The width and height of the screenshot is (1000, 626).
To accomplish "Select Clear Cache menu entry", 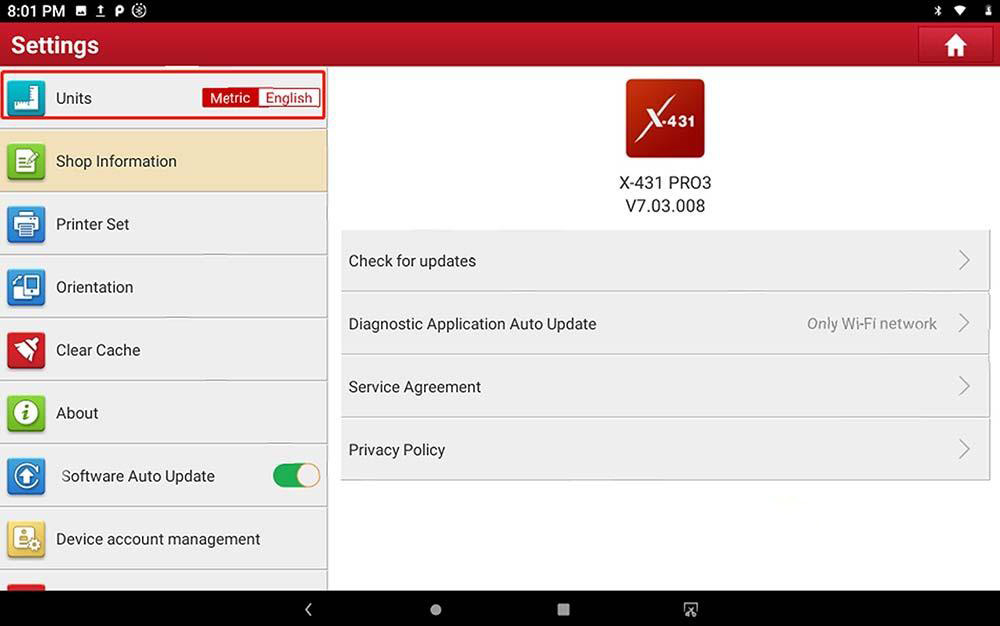I will (x=163, y=350).
